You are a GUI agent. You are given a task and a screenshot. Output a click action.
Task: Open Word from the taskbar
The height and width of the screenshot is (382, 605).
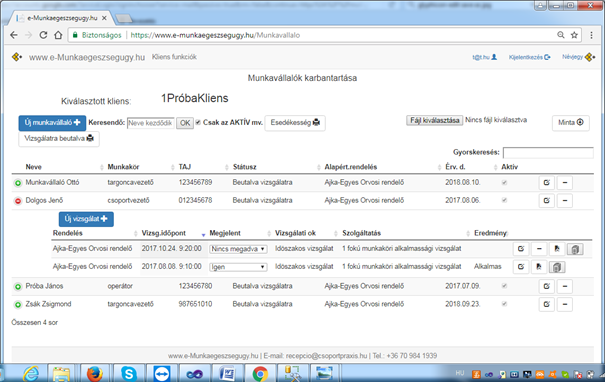(227, 374)
